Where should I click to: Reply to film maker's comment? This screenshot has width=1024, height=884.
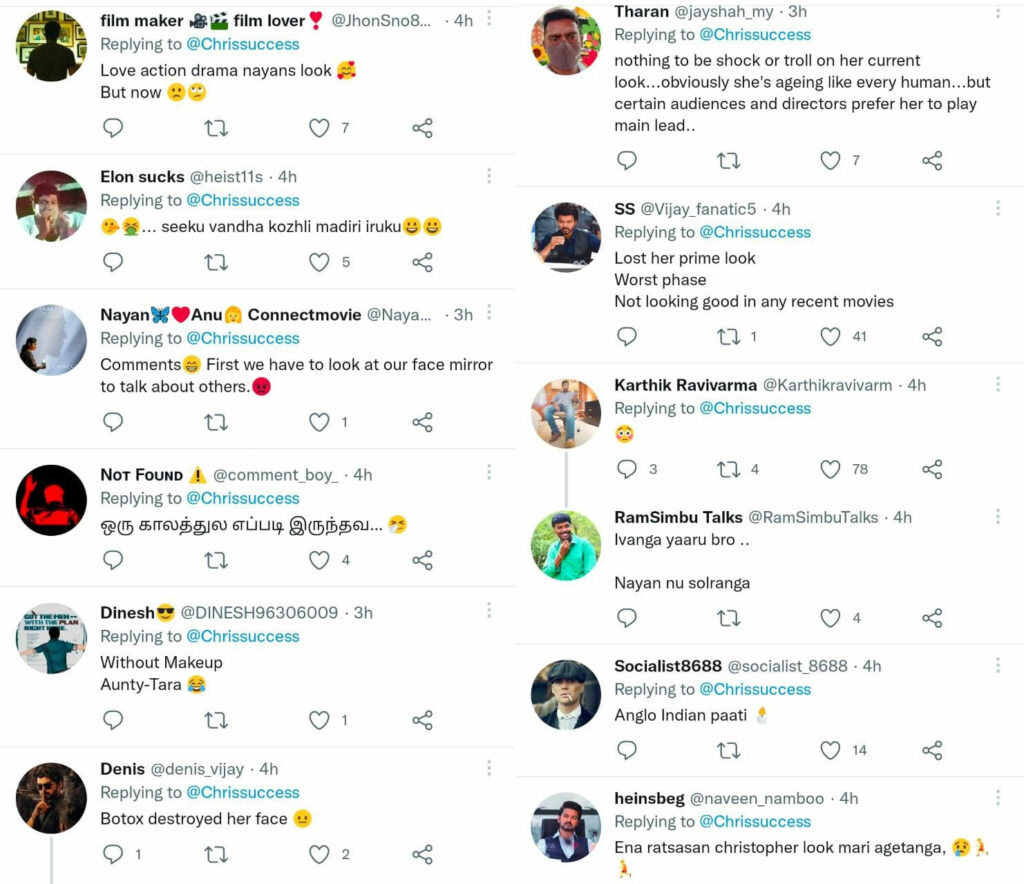[113, 128]
